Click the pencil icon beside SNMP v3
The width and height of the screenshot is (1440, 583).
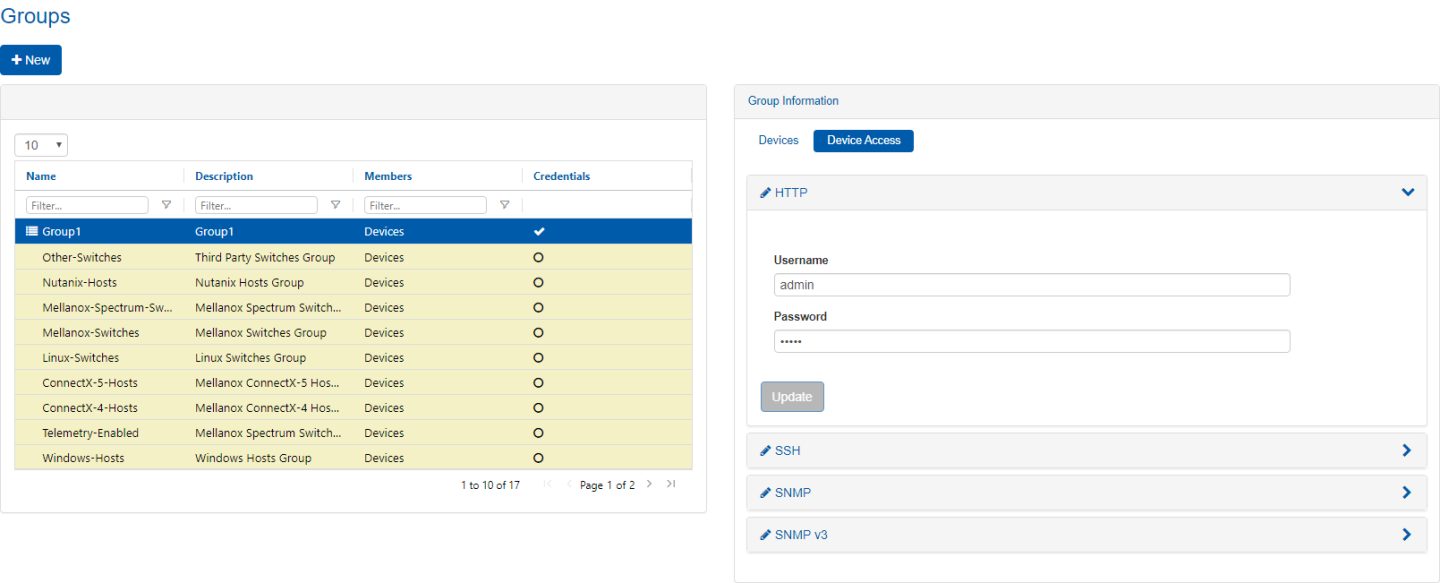[765, 535]
